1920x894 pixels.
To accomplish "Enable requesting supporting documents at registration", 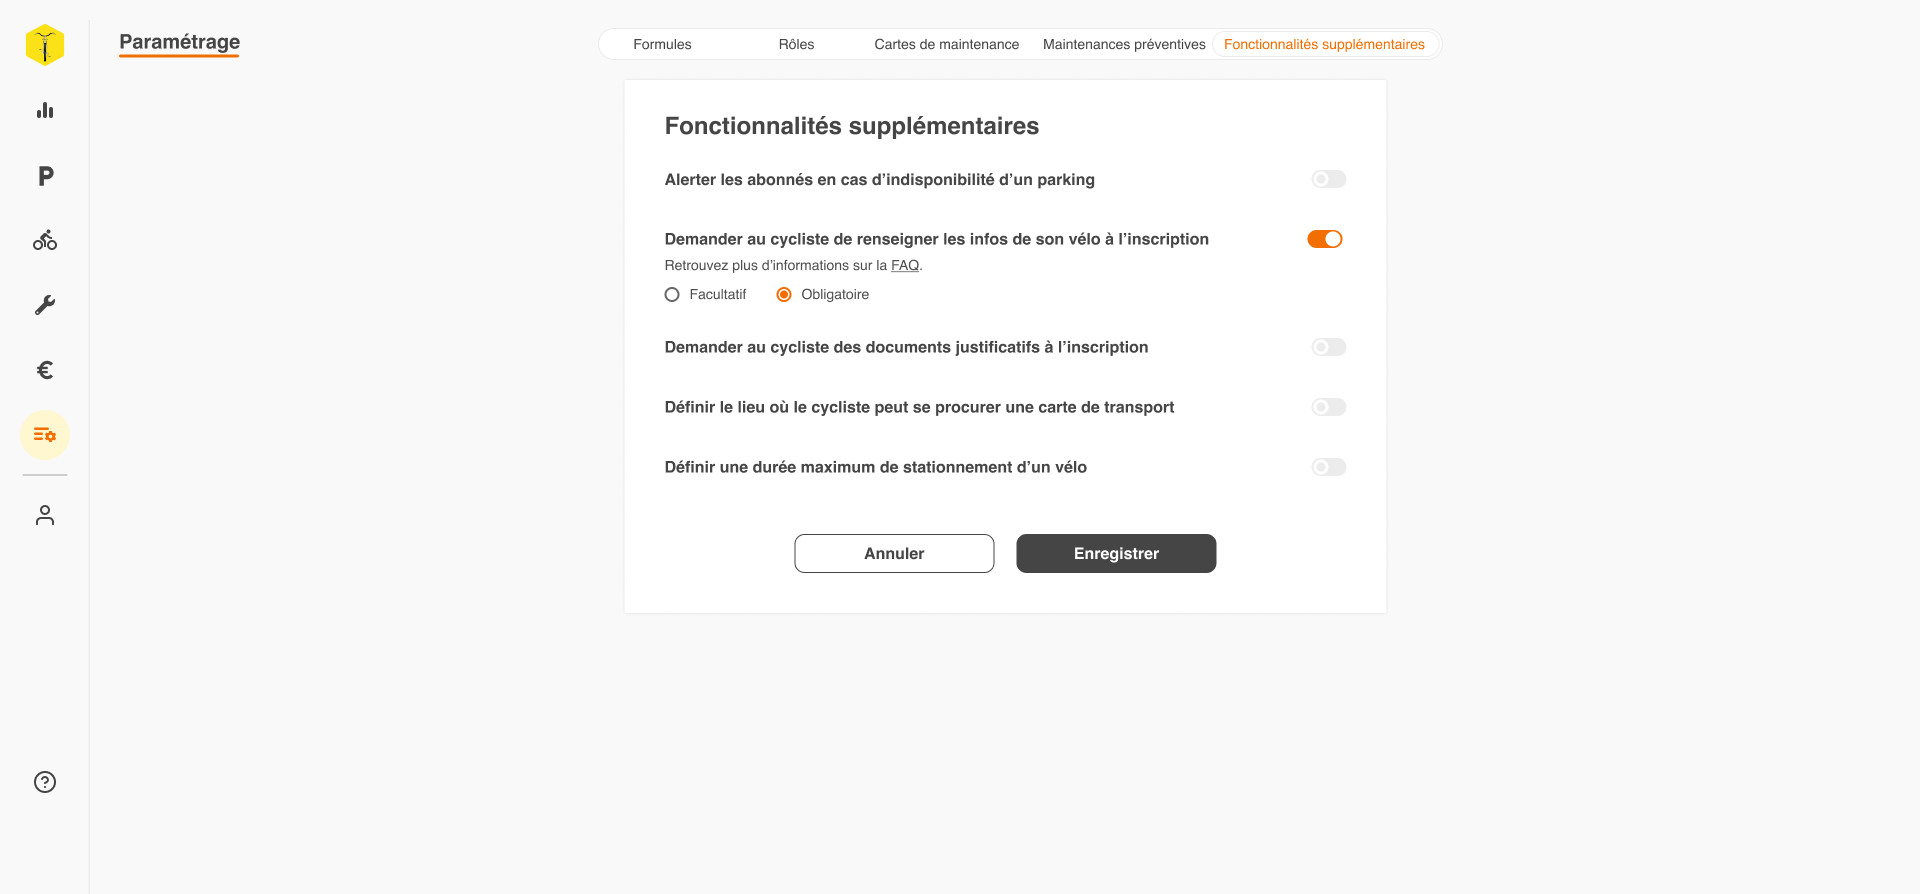I will tap(1327, 347).
